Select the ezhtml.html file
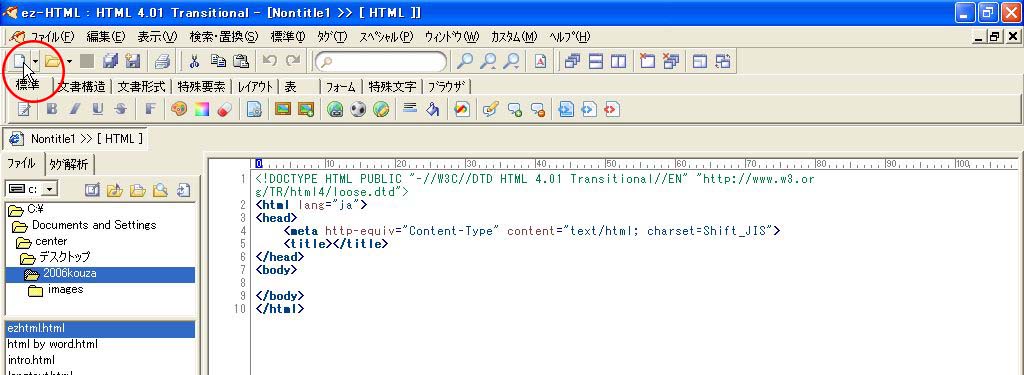 (x=100, y=329)
